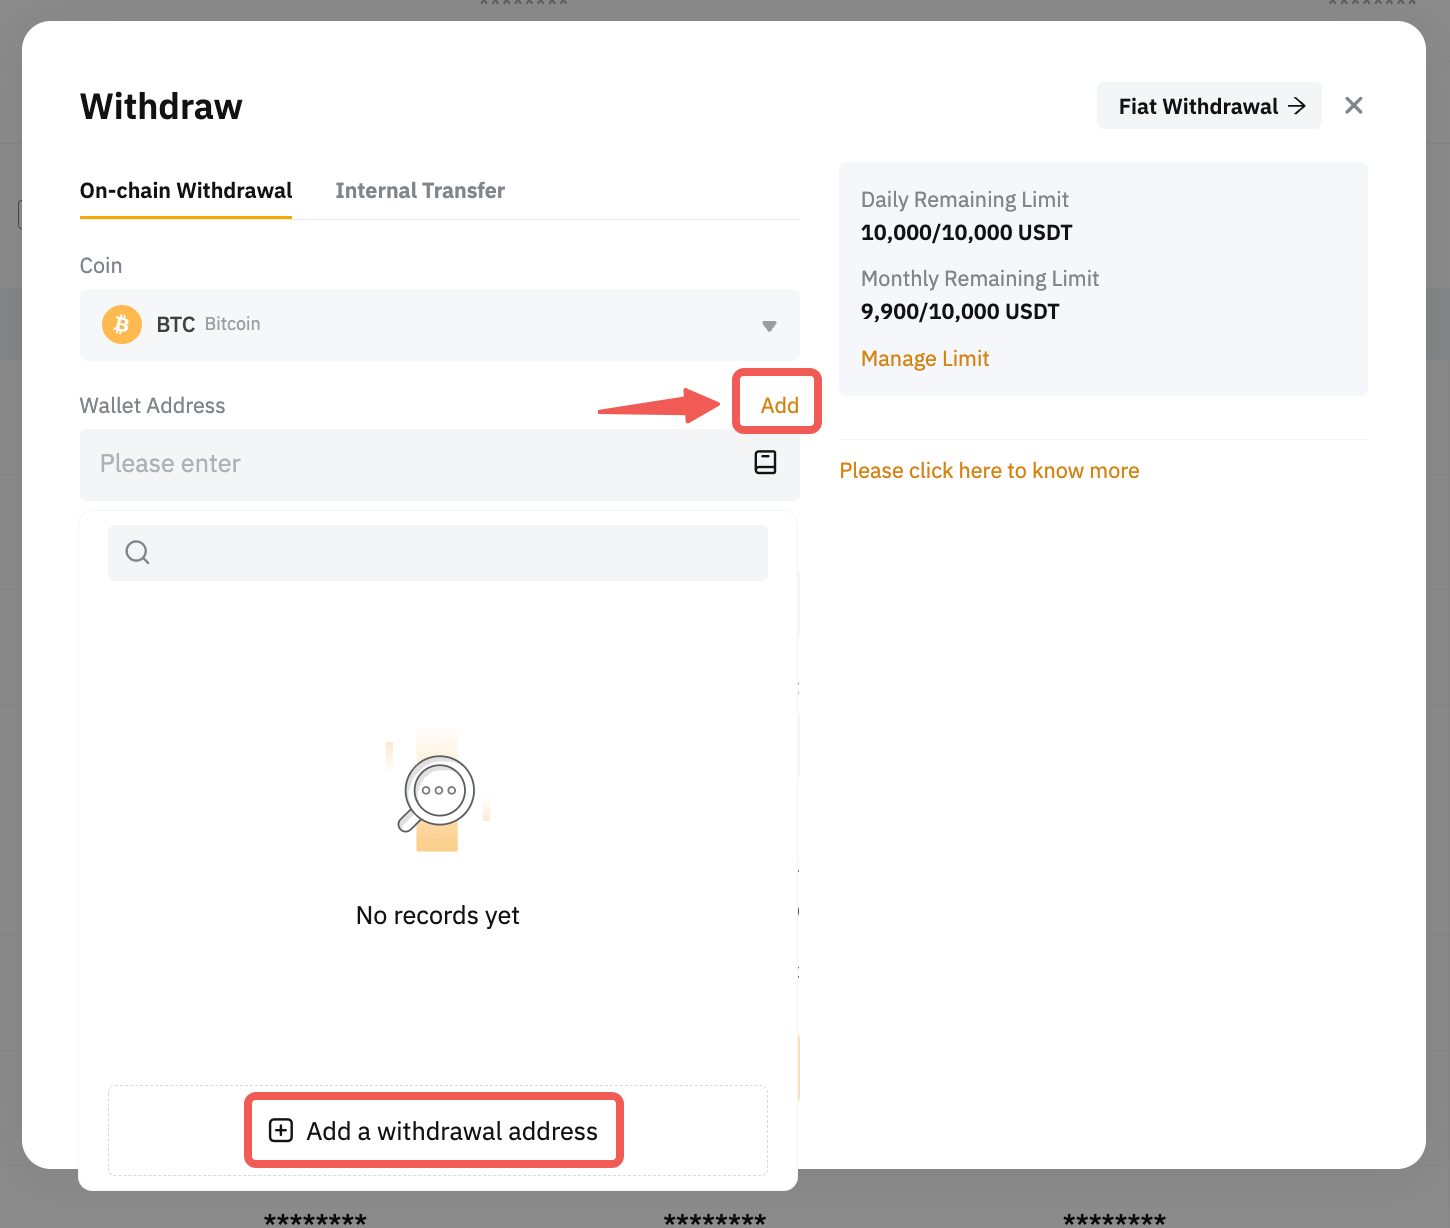This screenshot has width=1450, height=1228.
Task: Expand the coin dropdown arrow
Action: pos(769,326)
